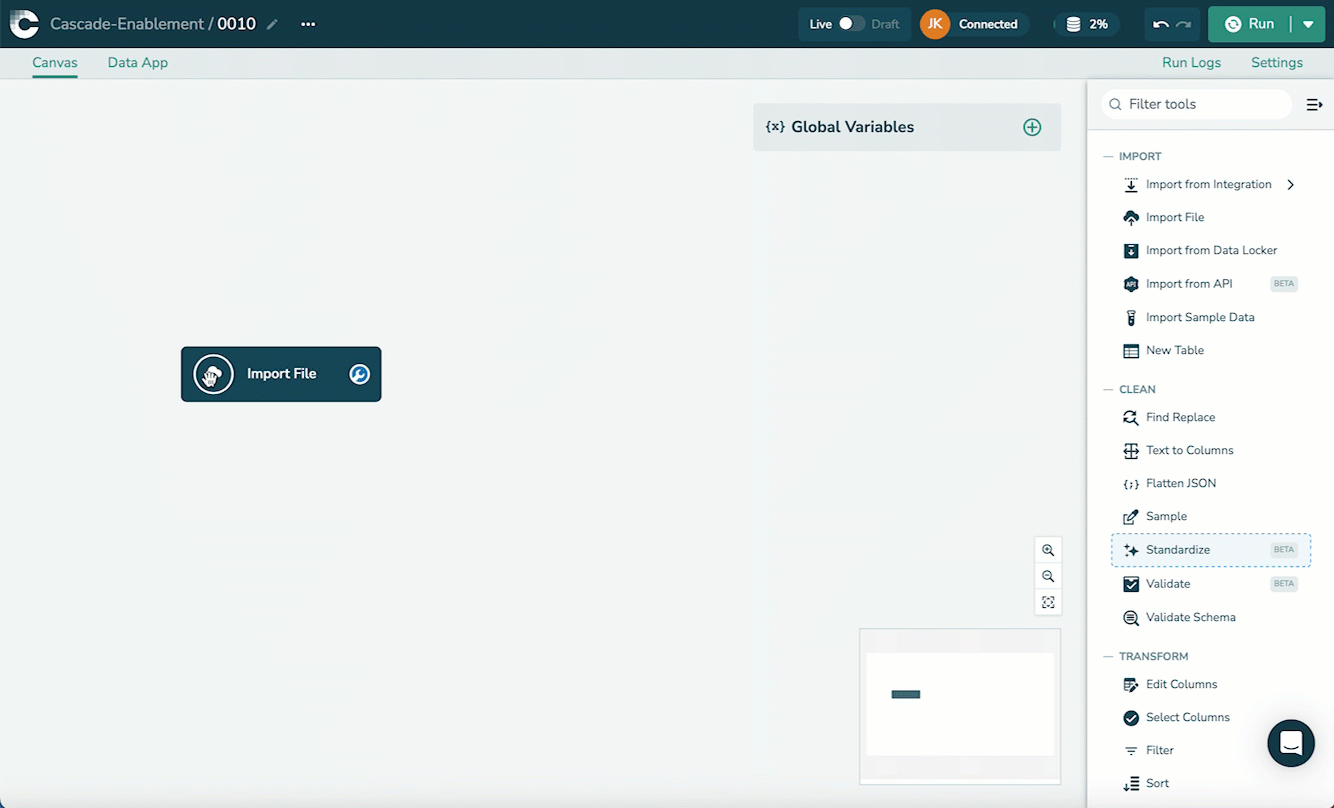Image resolution: width=1334 pixels, height=808 pixels.
Task: Collapse the CLEAN tools section
Action: point(1107,389)
